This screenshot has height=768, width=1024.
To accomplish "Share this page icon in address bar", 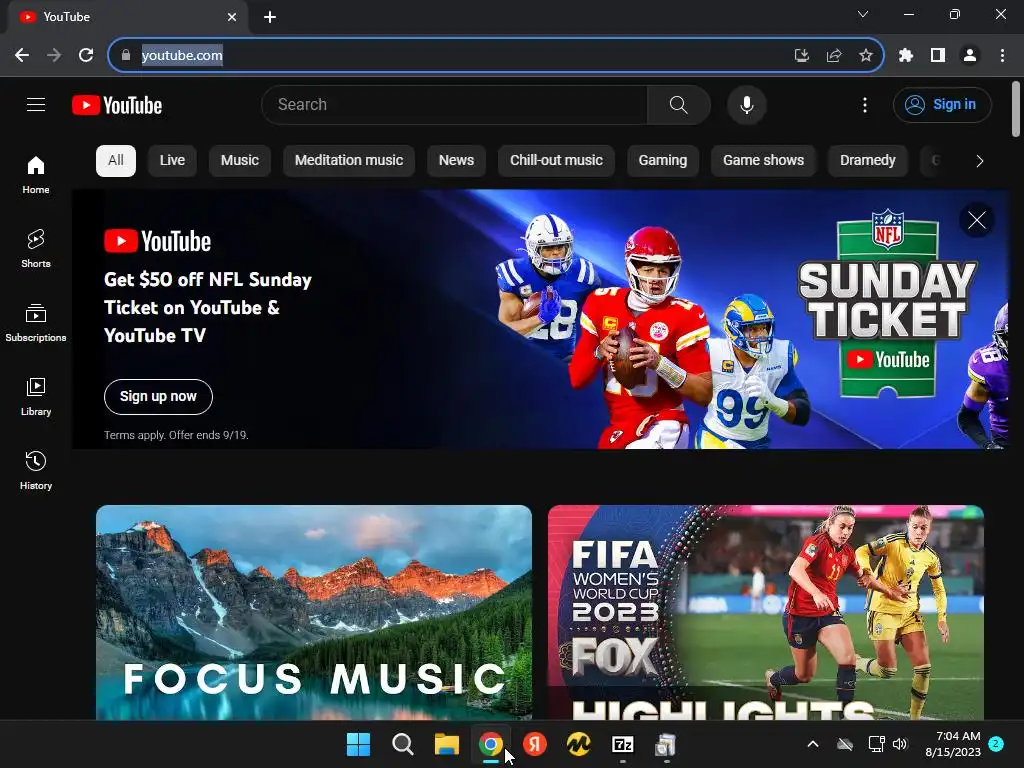I will tap(834, 56).
